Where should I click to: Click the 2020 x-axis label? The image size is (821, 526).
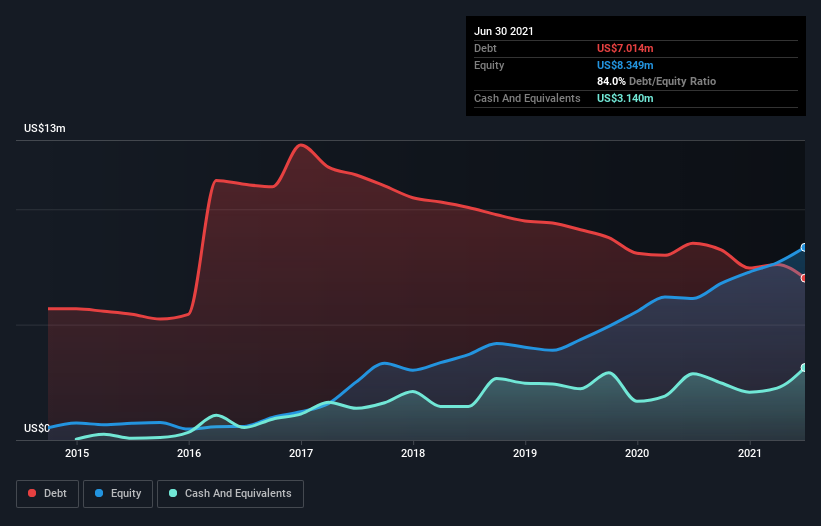637,453
